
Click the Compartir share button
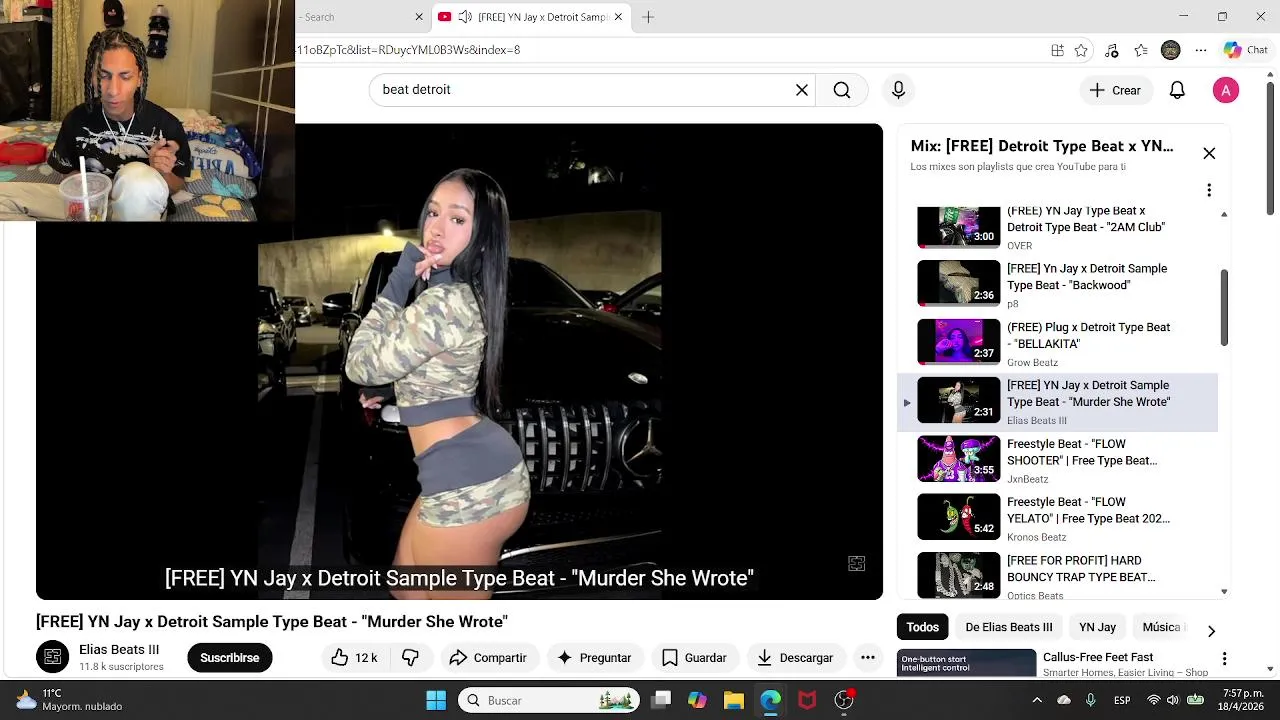[488, 657]
